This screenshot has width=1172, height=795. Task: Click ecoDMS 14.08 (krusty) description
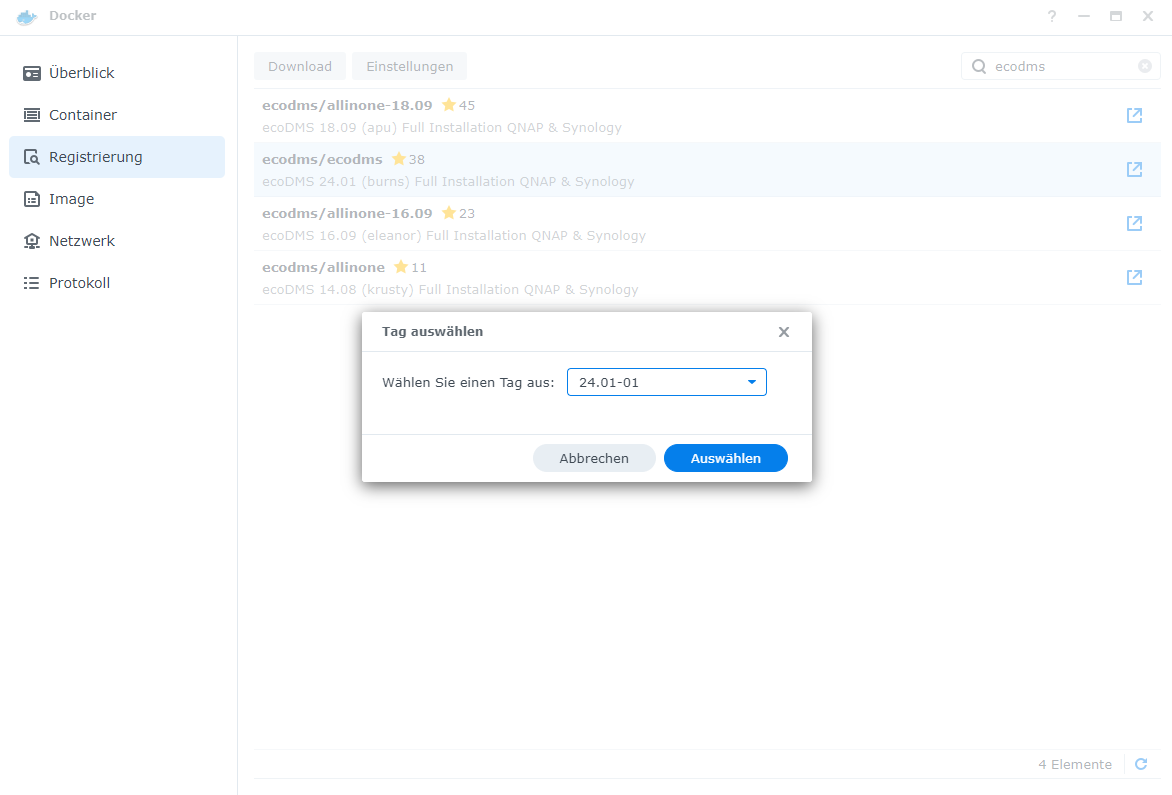point(450,290)
